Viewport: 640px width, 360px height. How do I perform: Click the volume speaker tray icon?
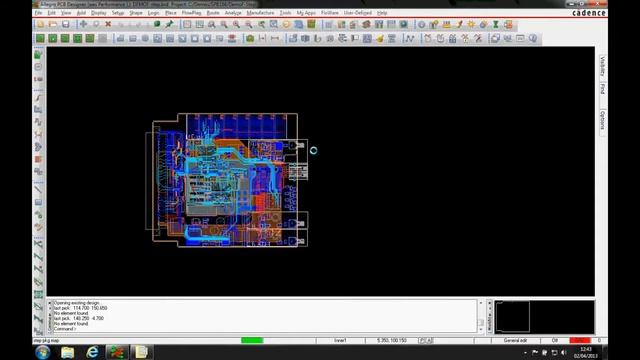tap(564, 353)
